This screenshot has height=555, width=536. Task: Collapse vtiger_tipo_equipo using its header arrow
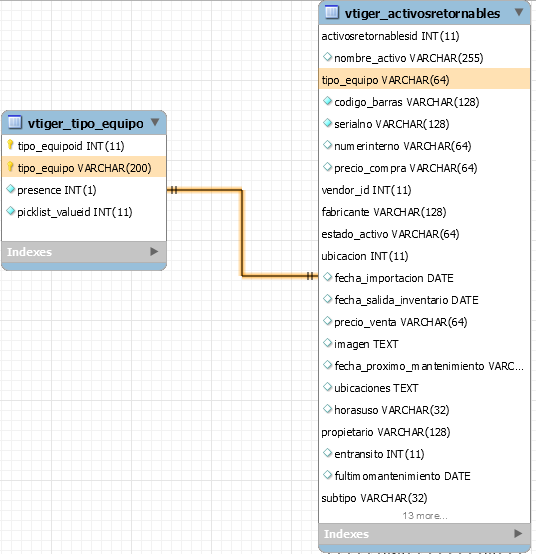click(x=155, y=122)
